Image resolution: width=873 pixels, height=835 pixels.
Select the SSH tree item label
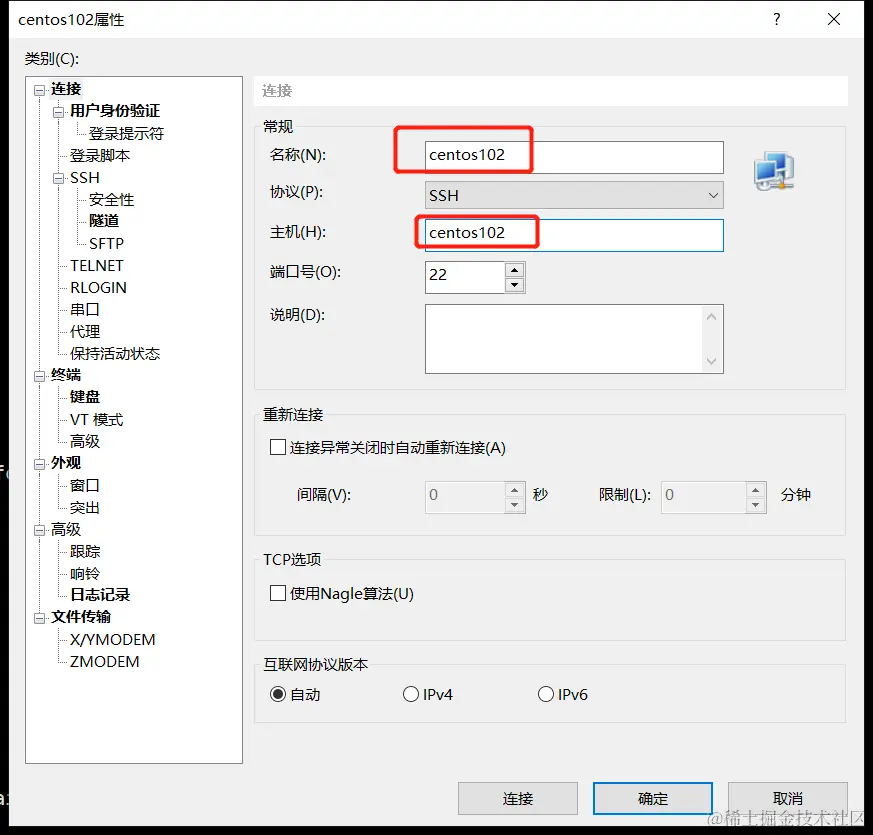point(85,178)
